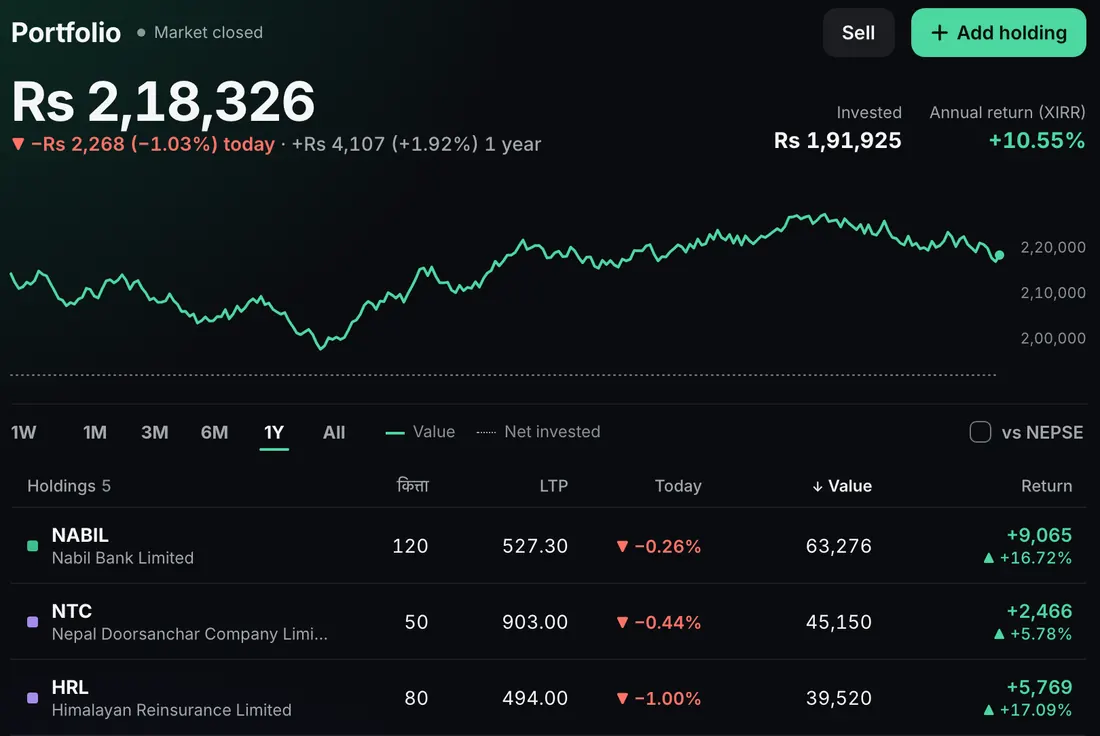Click NABIL's quantity 120
This screenshot has height=736, width=1100.
pyautogui.click(x=410, y=546)
